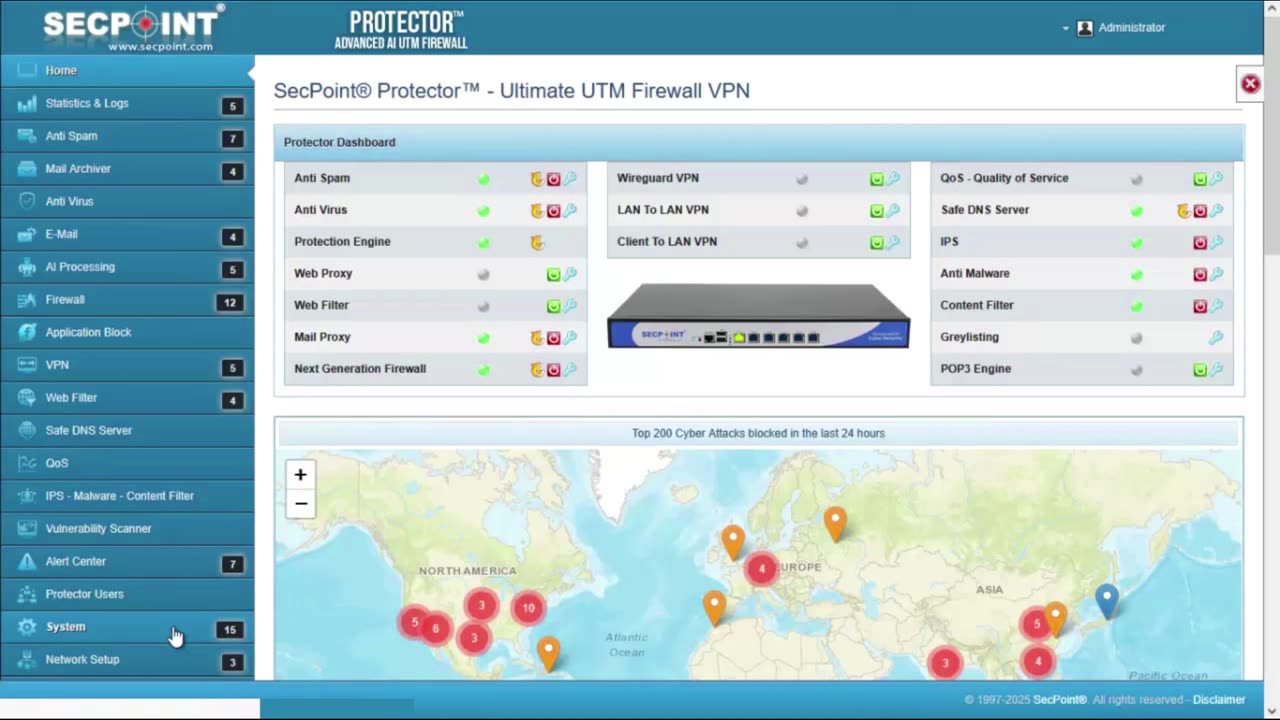Open Web Proxy settings wrench
This screenshot has width=1280, height=720.
tap(570, 274)
